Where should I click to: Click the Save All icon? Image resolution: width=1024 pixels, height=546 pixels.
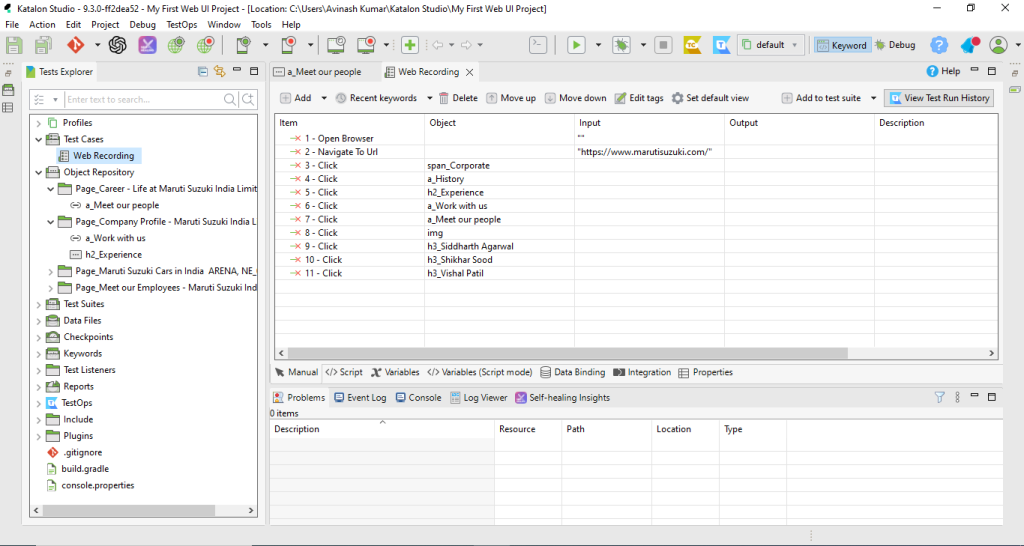[43, 45]
